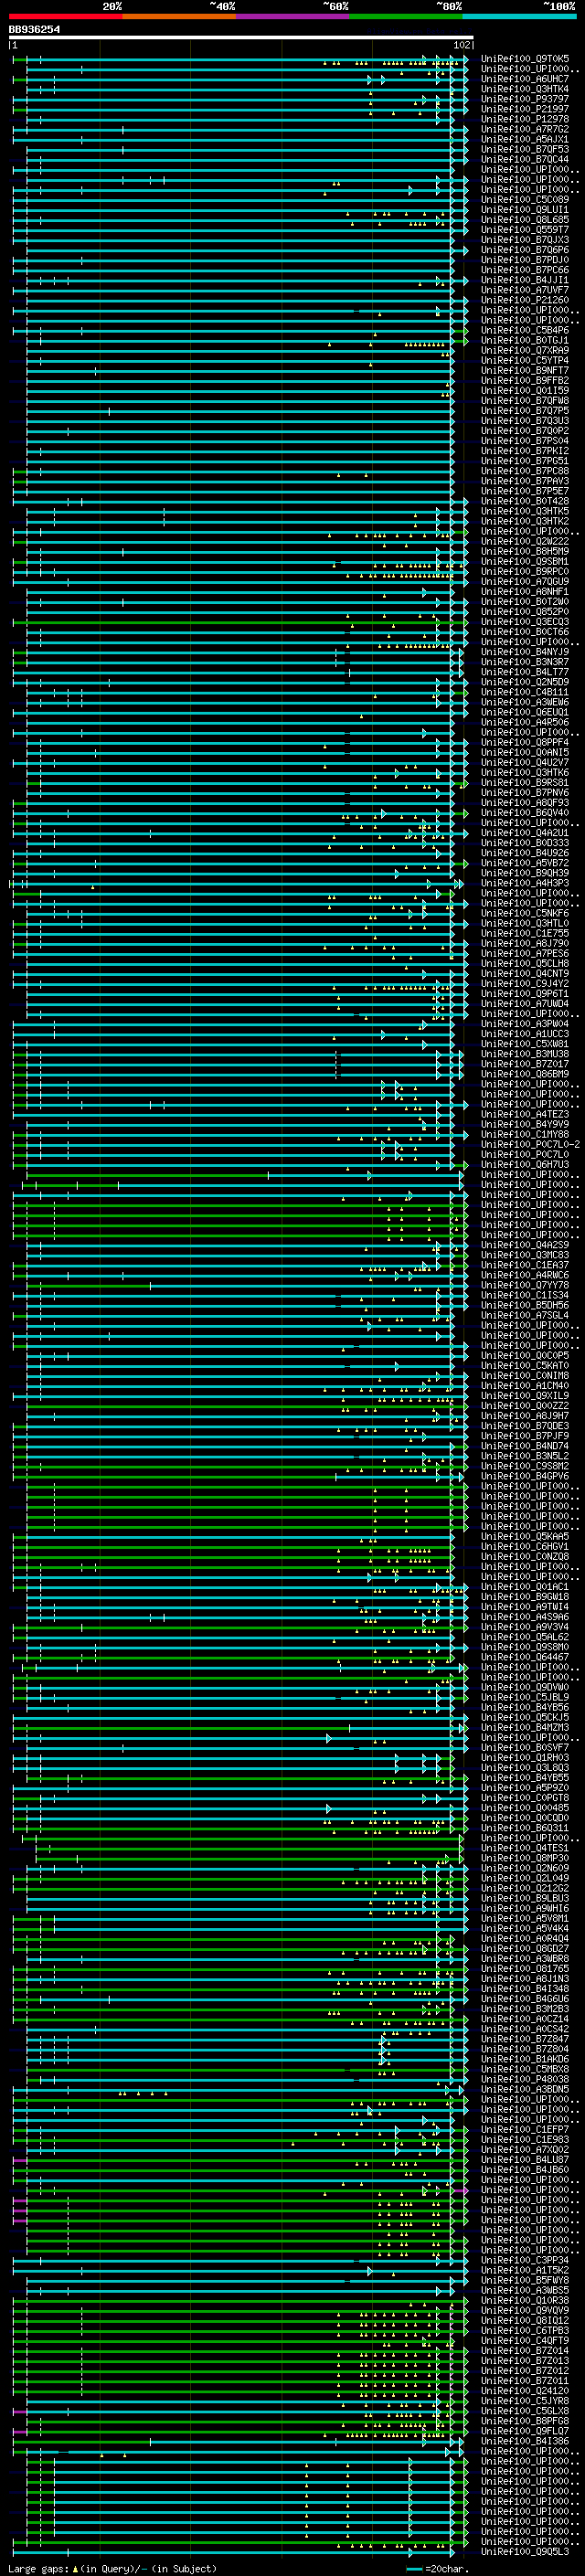Select row label UniRef100_A5AJX1
Screen dimensions: 585x2576
[525, 139]
